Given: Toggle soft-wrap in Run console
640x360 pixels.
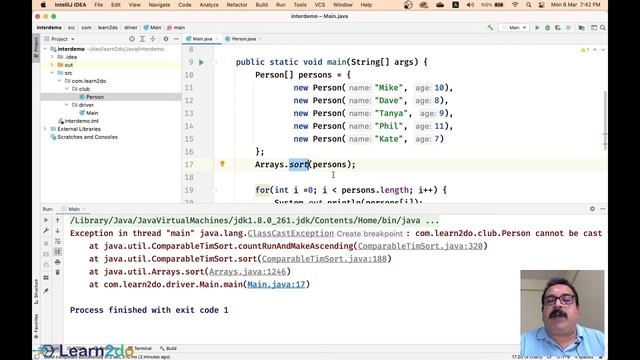Looking at the screenshot, I should (x=58, y=241).
